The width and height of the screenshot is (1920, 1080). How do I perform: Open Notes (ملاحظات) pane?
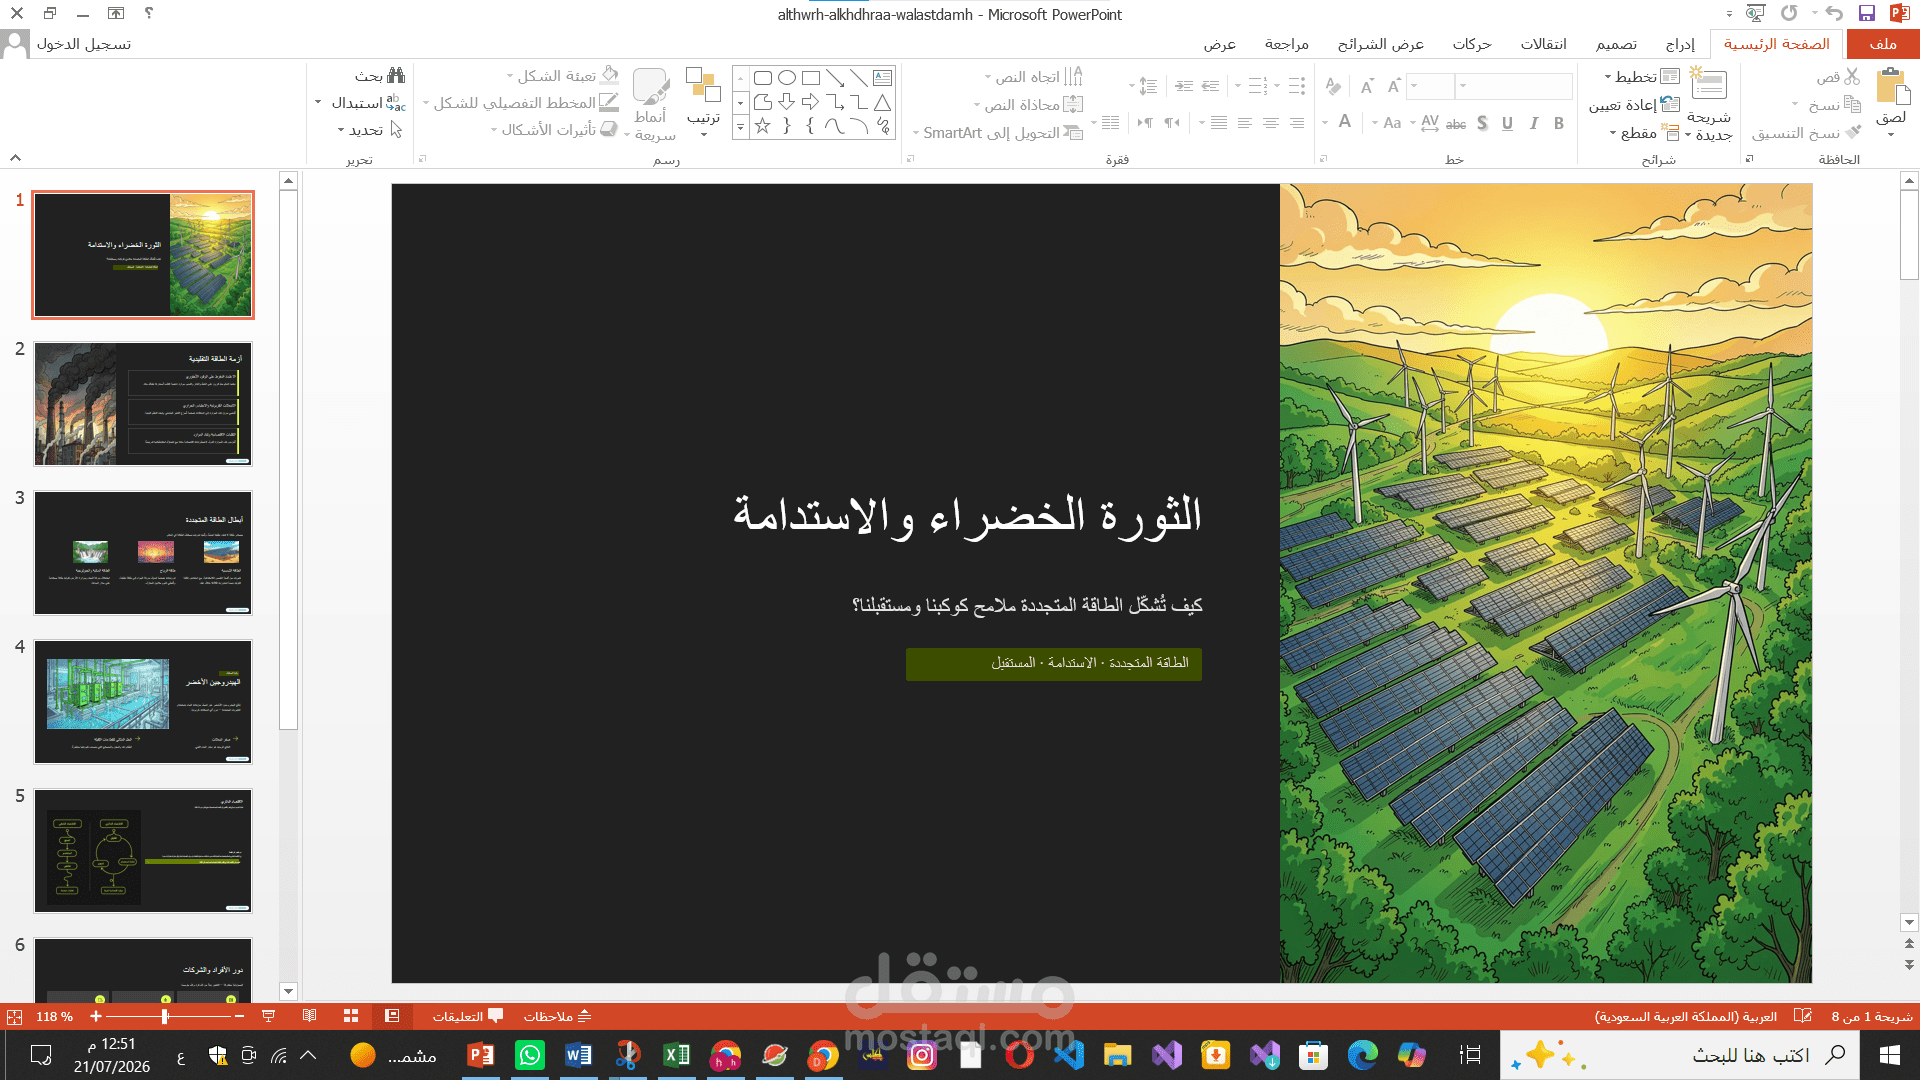(558, 1016)
